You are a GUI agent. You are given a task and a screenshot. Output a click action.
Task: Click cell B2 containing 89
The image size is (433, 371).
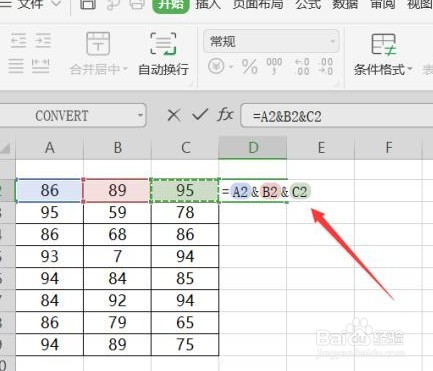[117, 190]
